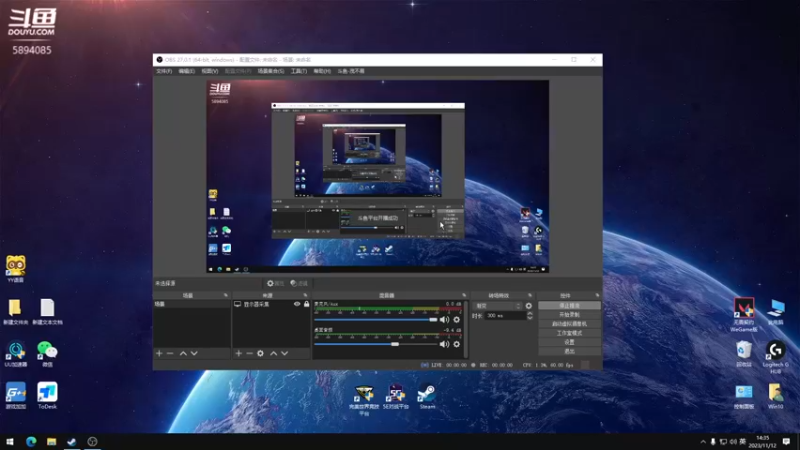Remove the selected scene with the minus icon
The image size is (800, 450).
tap(170, 353)
